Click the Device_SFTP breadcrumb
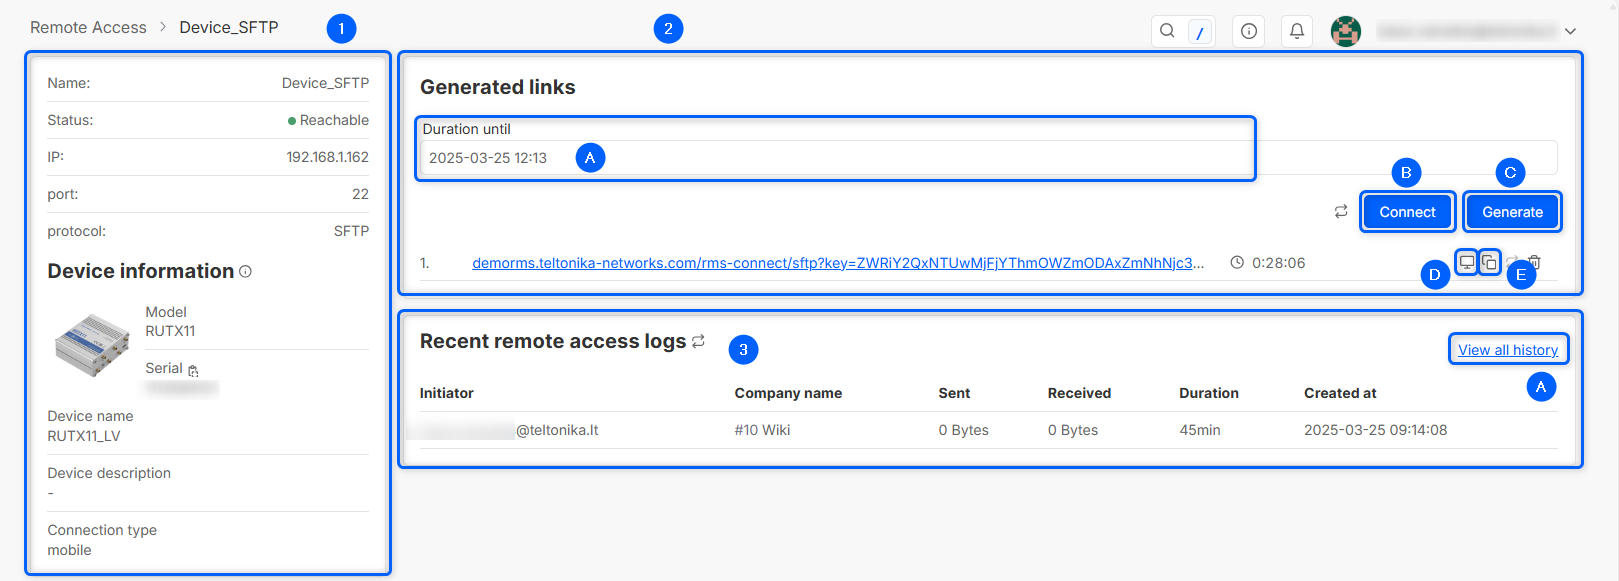Image resolution: width=1619 pixels, height=581 pixels. [229, 28]
